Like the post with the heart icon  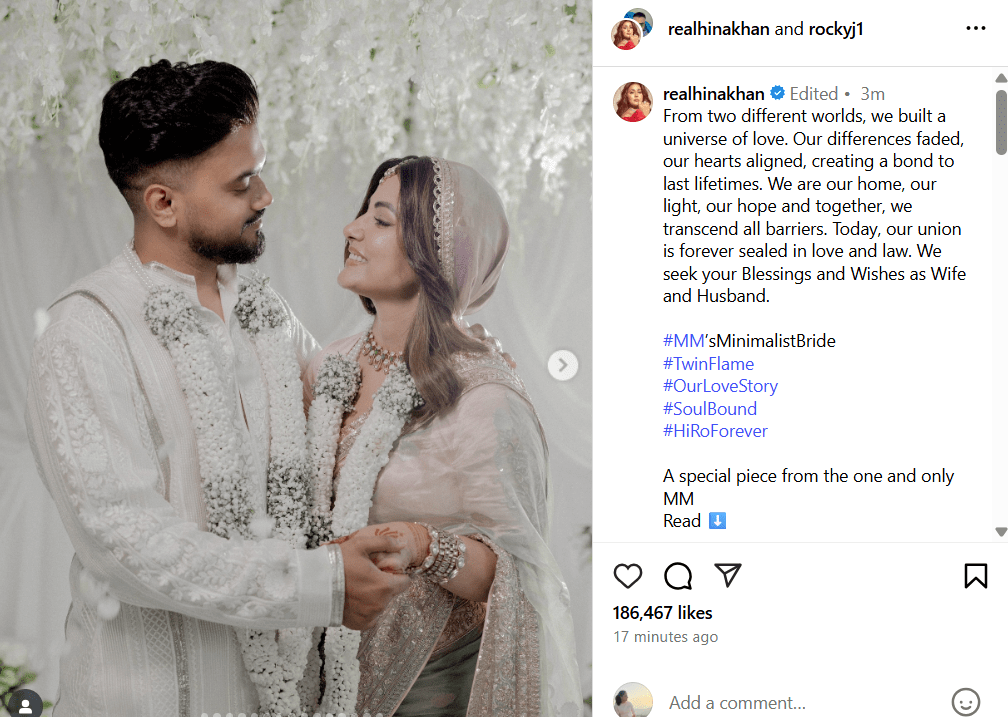(627, 576)
